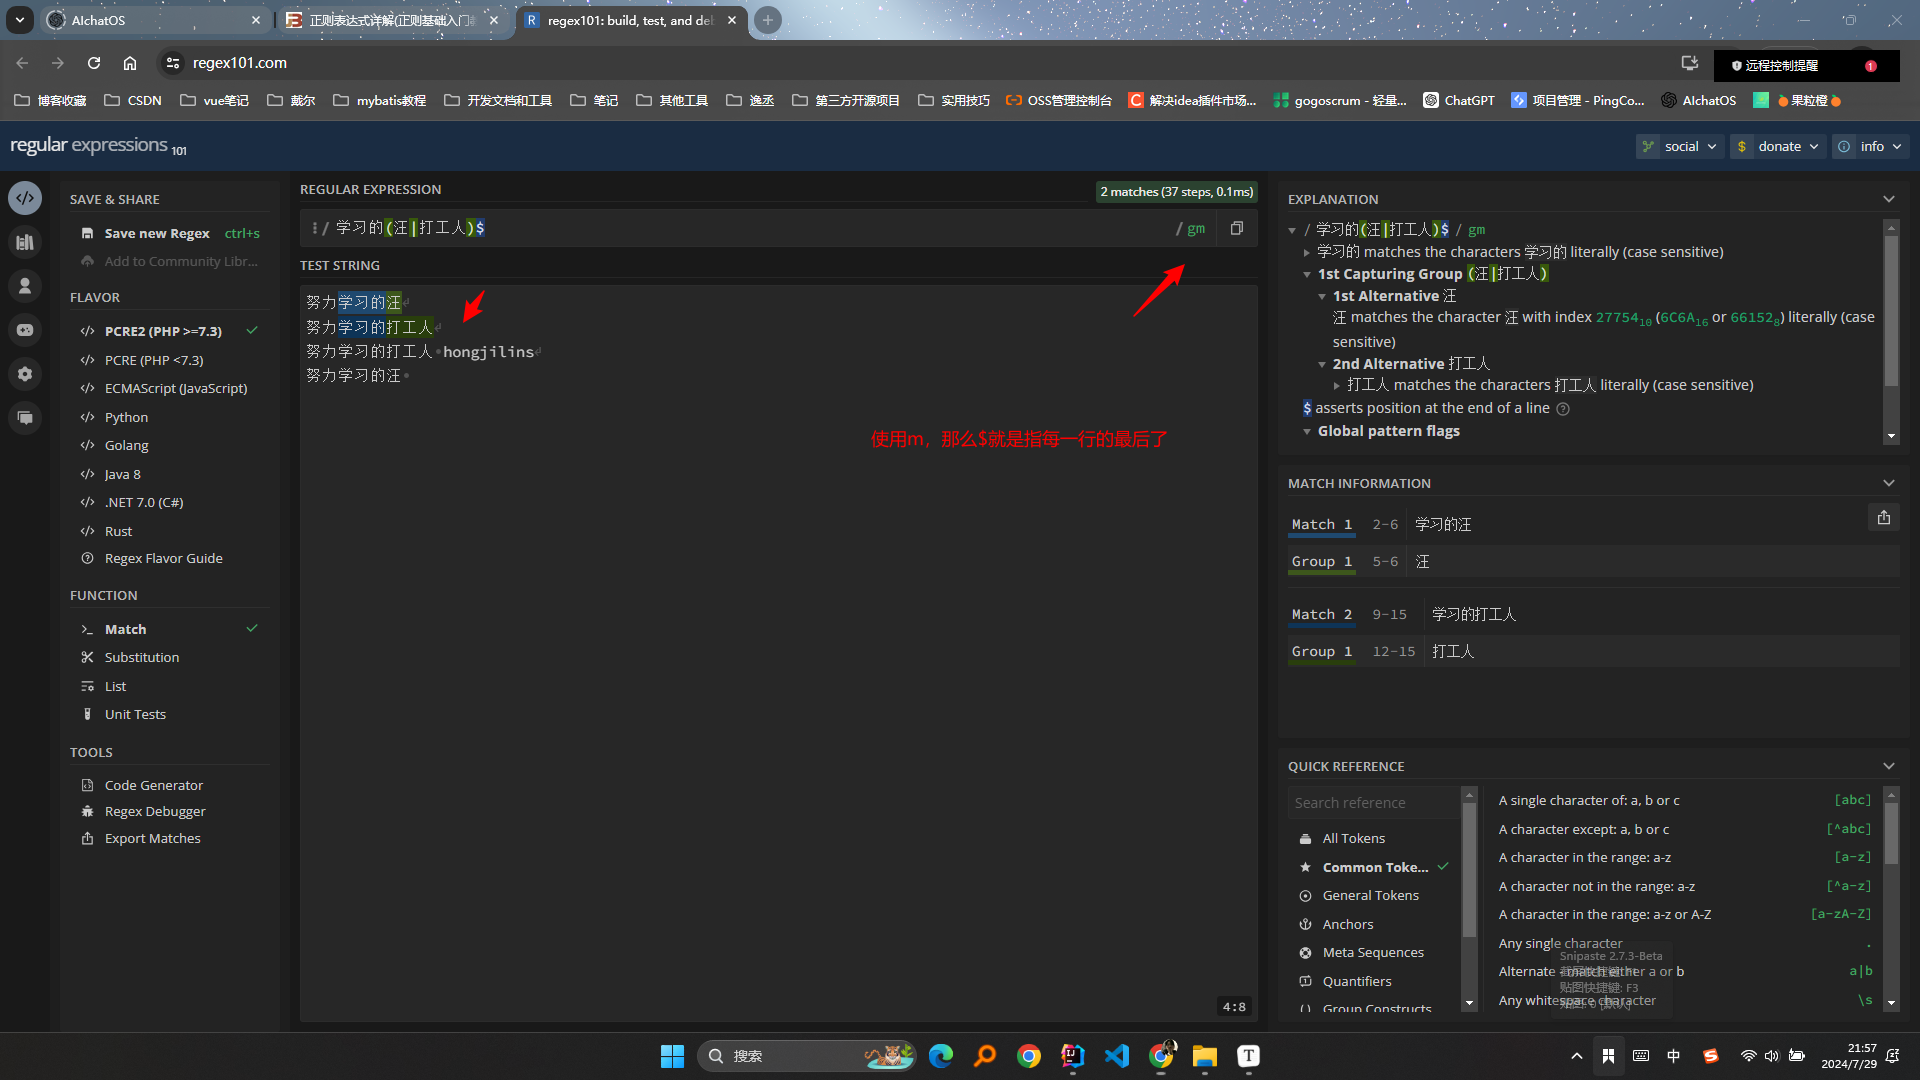Open the gm regex flags dropdown
This screenshot has height=1080, width=1920.
tap(1196, 229)
